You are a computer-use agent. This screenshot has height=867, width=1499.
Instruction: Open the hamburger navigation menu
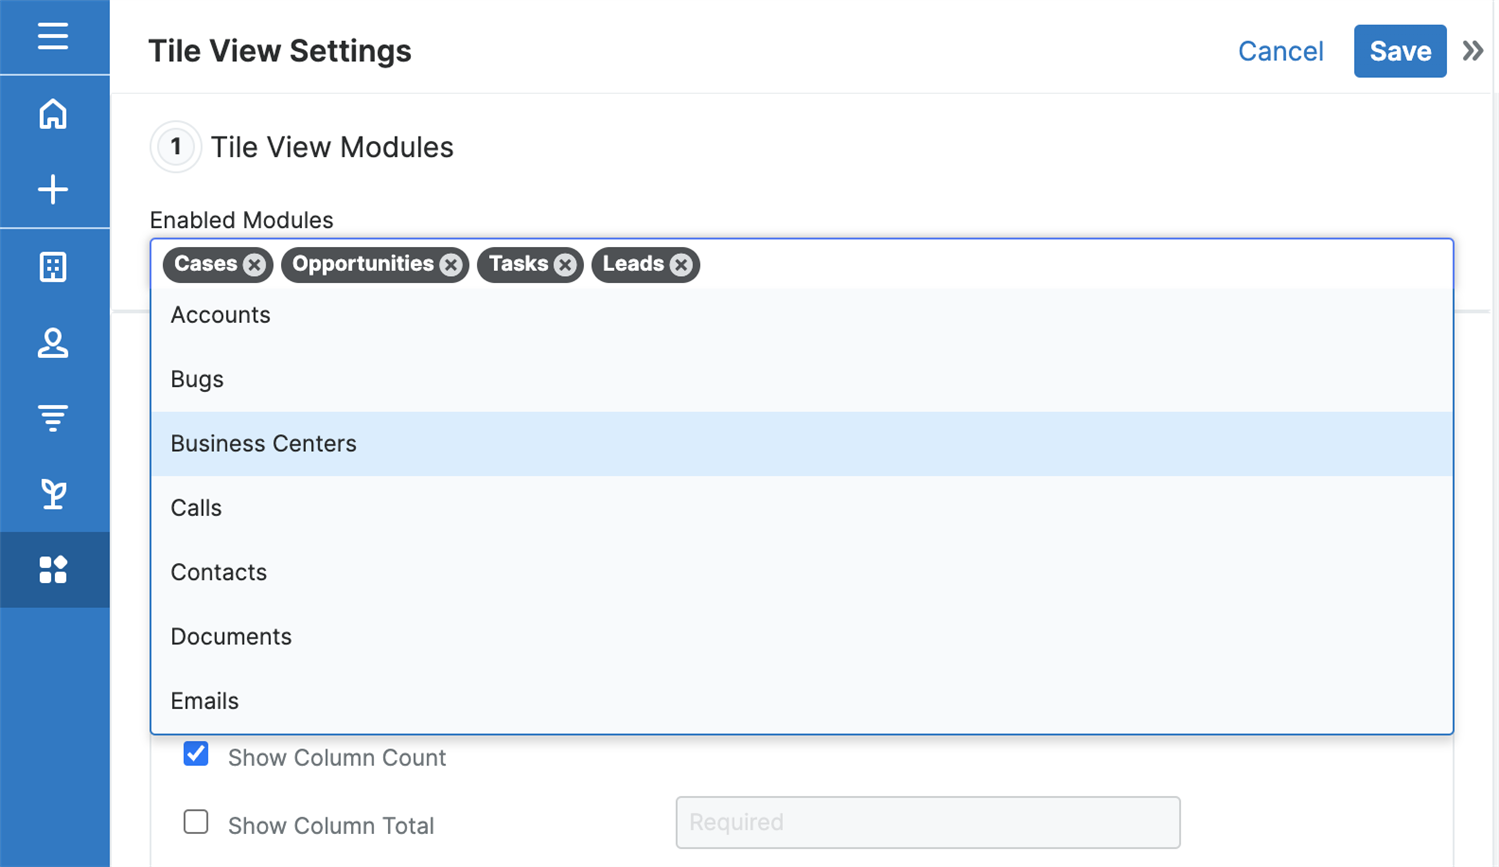click(53, 37)
